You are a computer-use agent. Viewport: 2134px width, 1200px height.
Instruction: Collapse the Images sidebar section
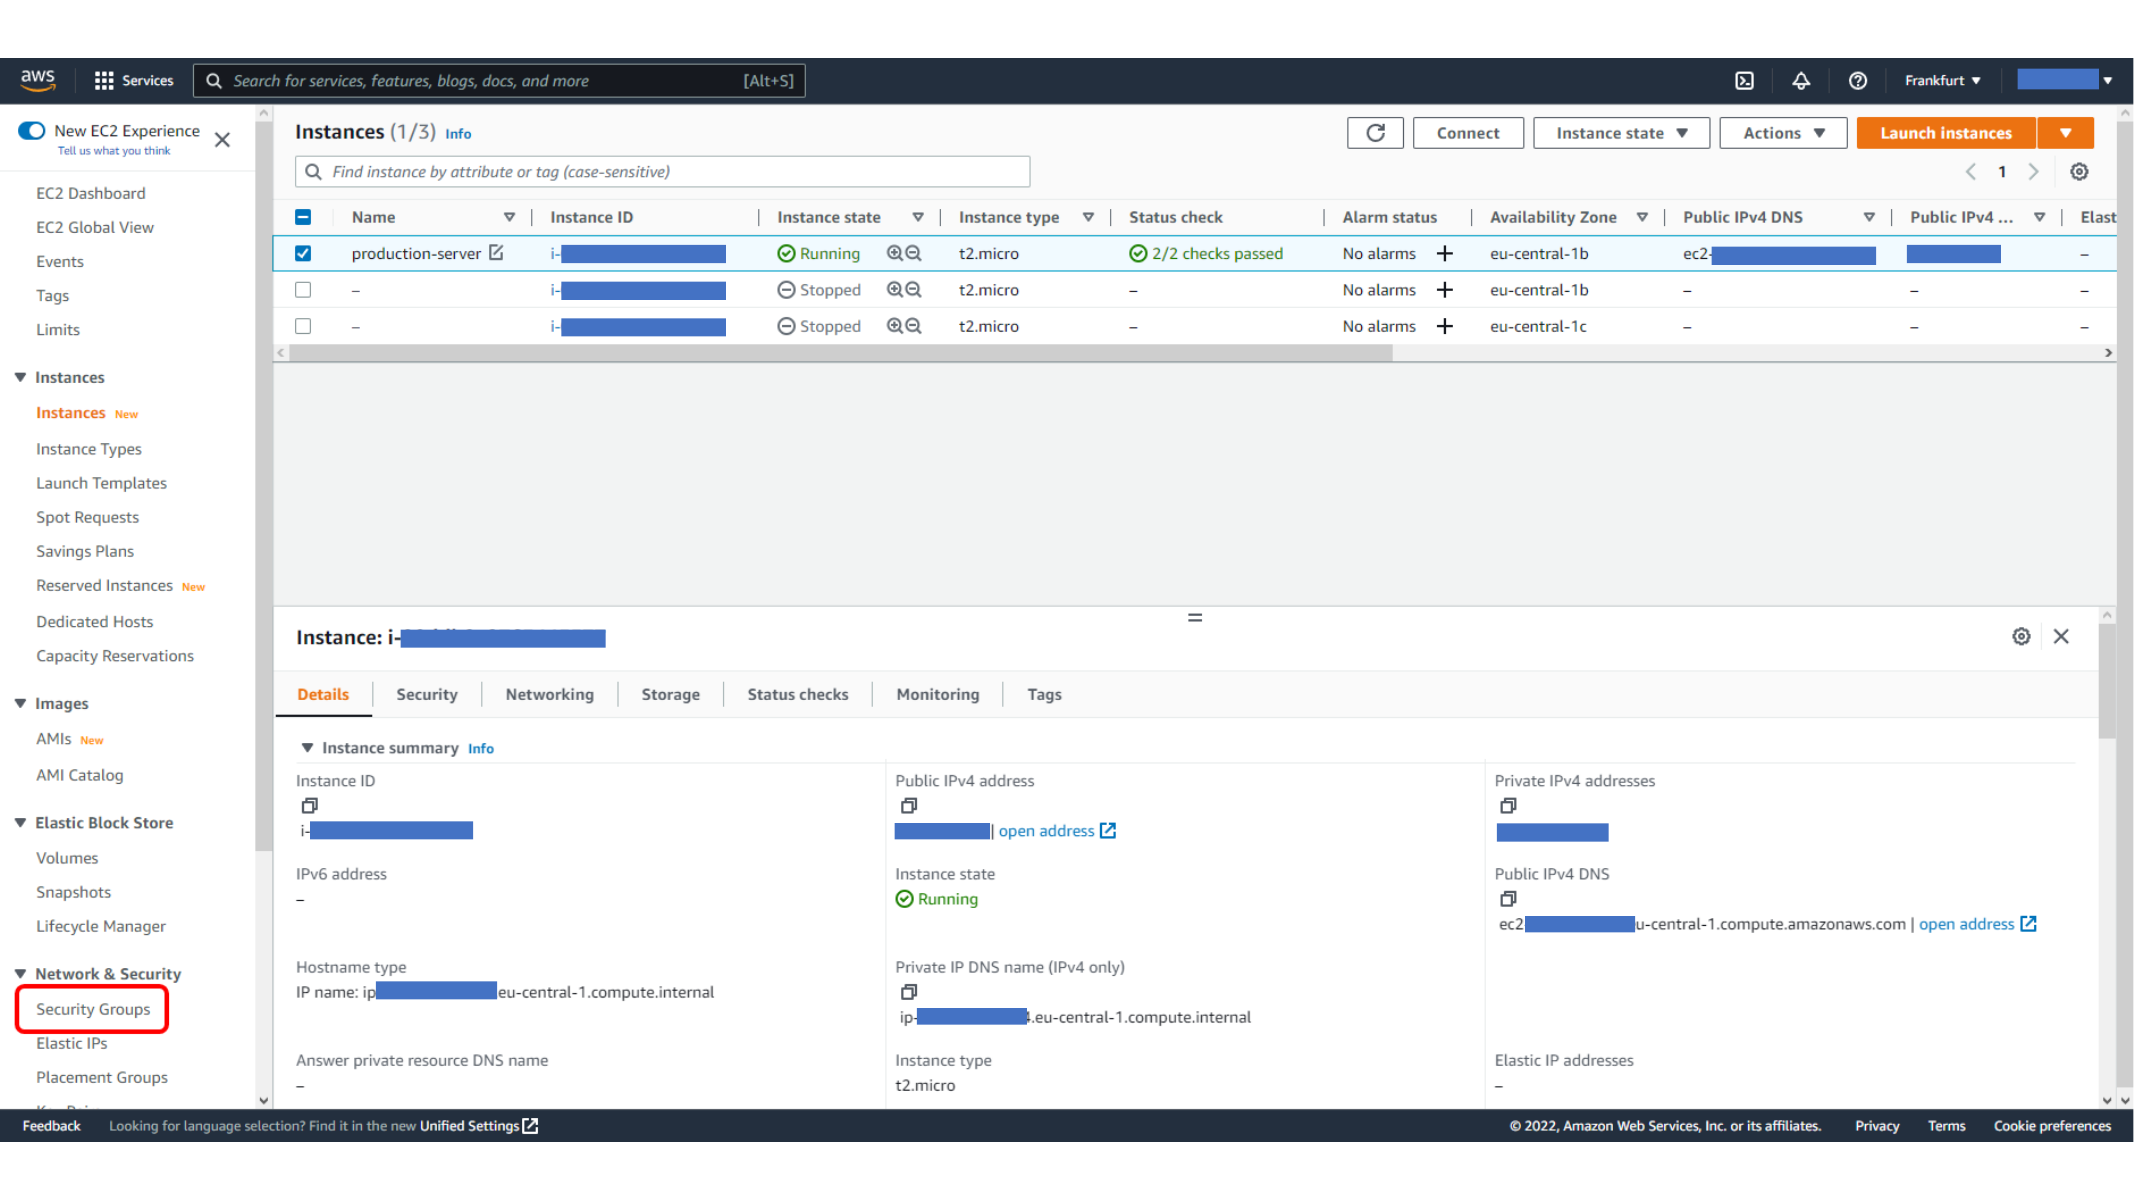20,704
